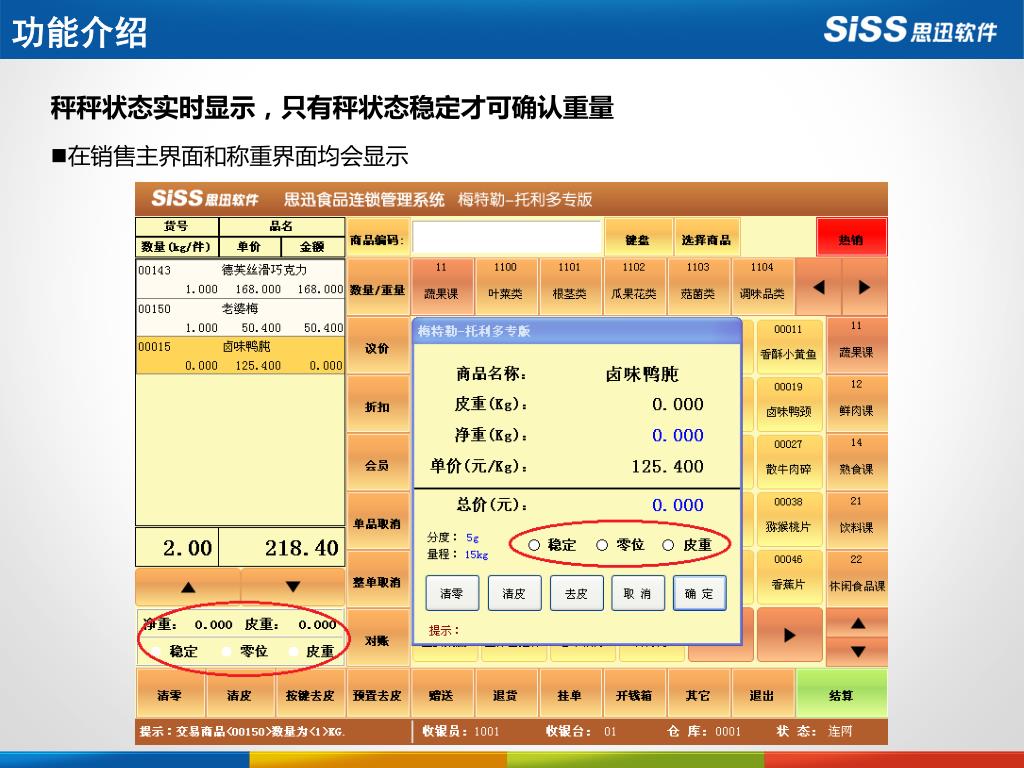
Task: Confirm weight with 确定 button
Action: pos(699,593)
